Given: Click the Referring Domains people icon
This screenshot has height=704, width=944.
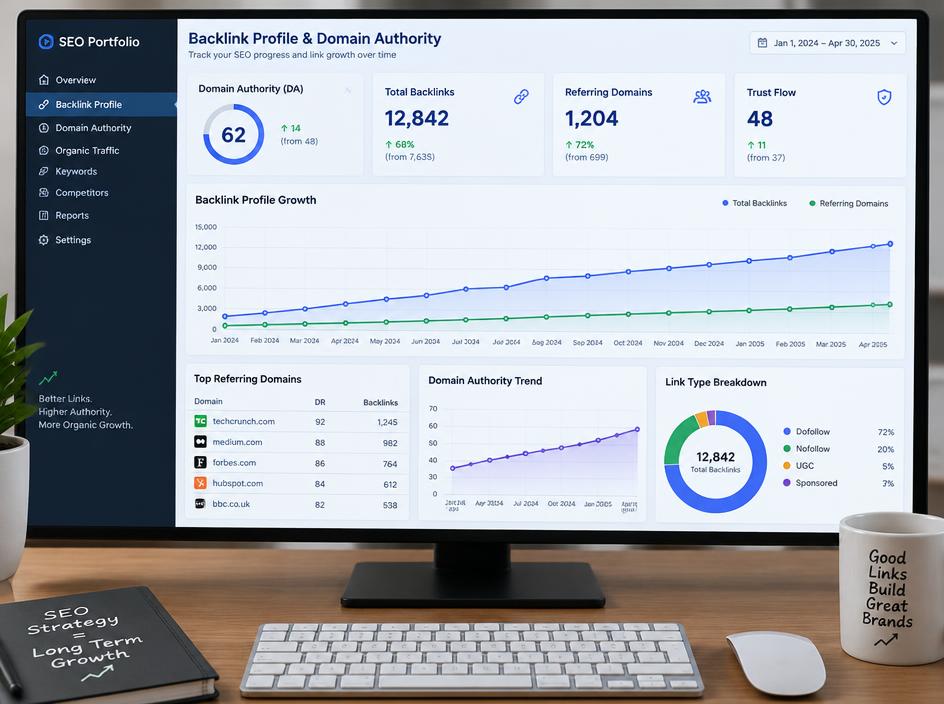Looking at the screenshot, I should click(702, 96).
